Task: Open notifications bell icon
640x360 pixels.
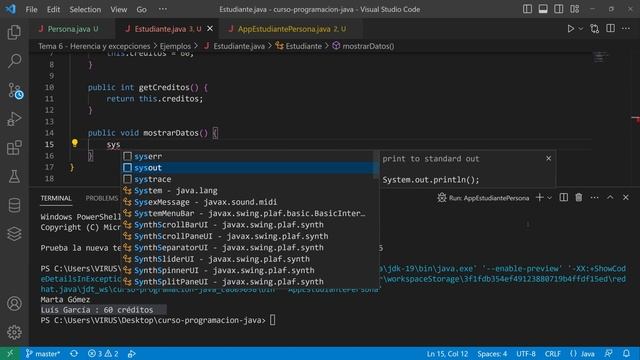Action: [626, 353]
